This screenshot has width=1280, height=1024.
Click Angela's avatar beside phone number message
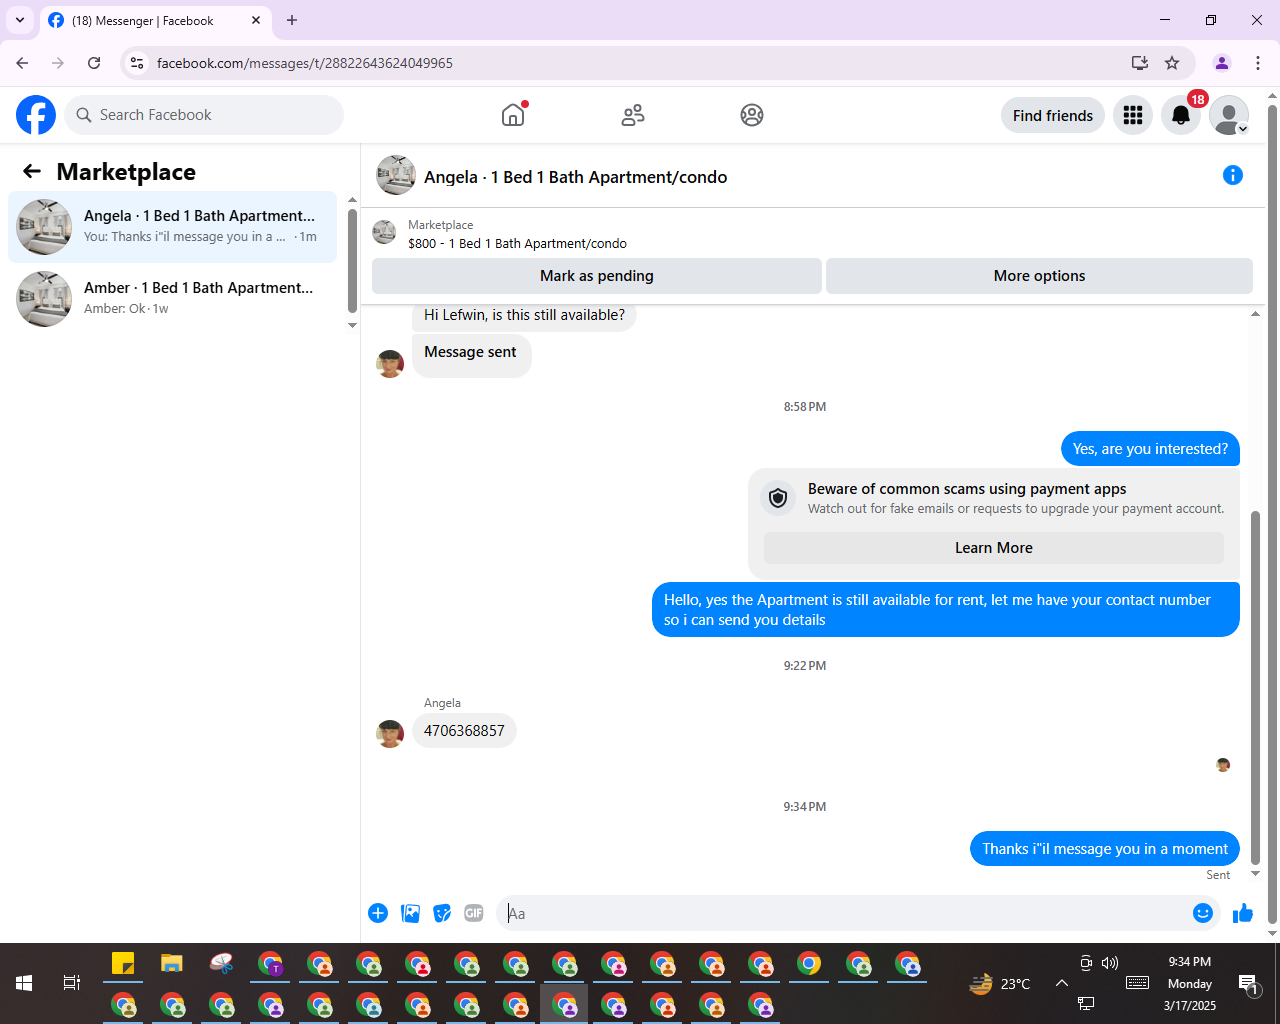pyautogui.click(x=390, y=734)
